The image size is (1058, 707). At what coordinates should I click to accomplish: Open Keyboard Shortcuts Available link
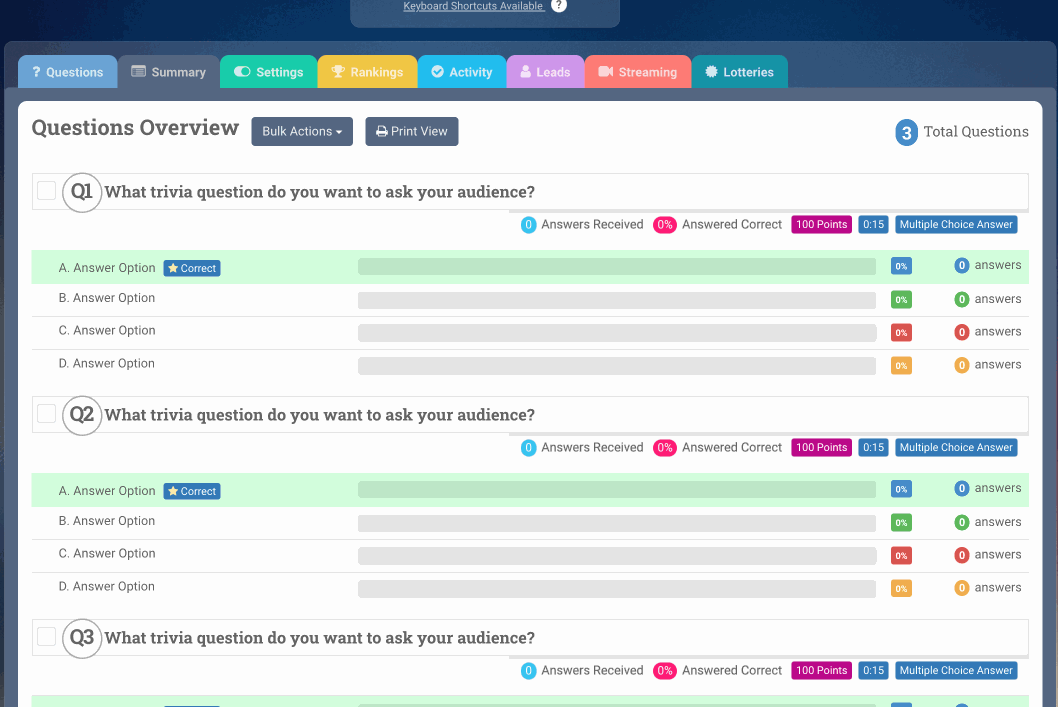[474, 6]
